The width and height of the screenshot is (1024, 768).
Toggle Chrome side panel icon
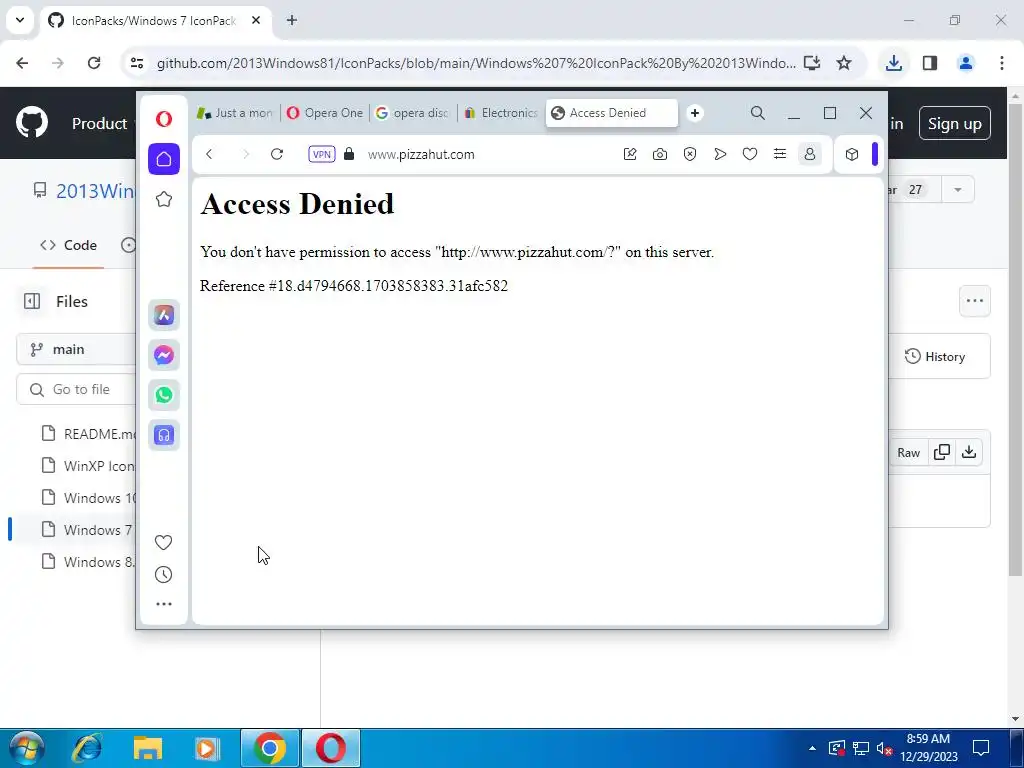coord(930,63)
